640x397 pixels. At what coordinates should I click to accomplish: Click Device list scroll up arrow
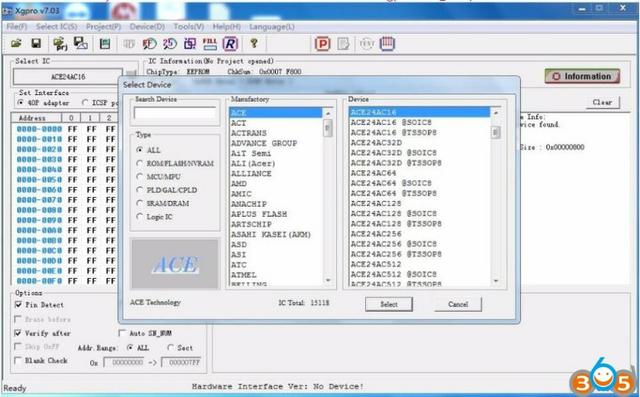point(496,113)
